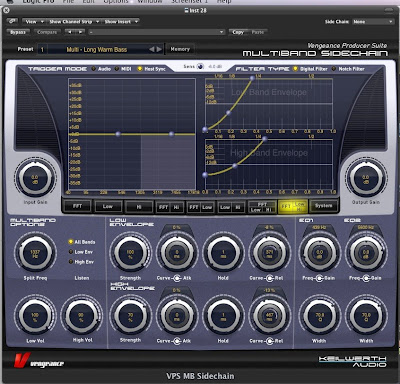Click the Output Gain knob
Screen dimensions: 400x384
coord(366,179)
